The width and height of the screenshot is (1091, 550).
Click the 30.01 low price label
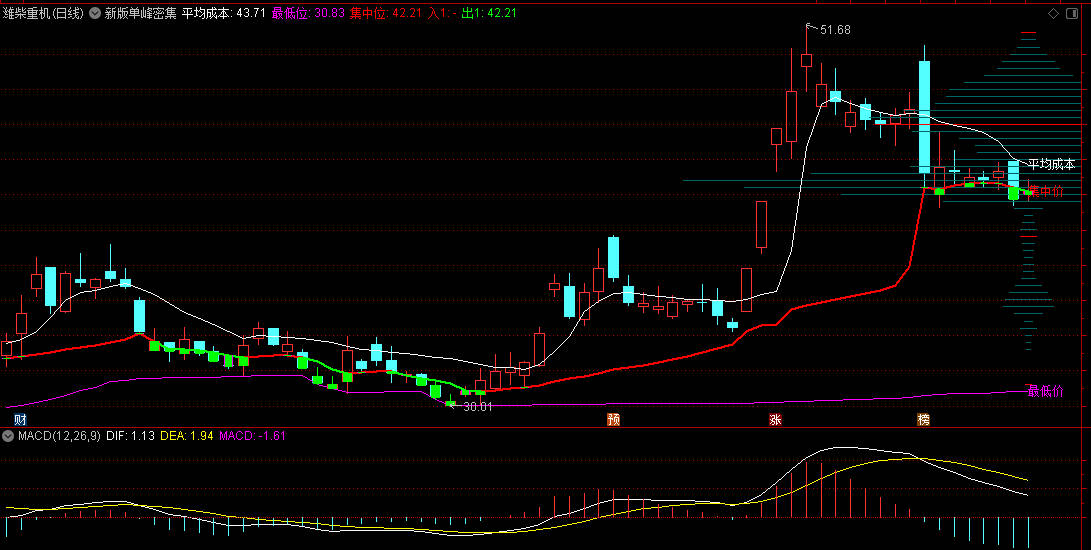pos(477,407)
